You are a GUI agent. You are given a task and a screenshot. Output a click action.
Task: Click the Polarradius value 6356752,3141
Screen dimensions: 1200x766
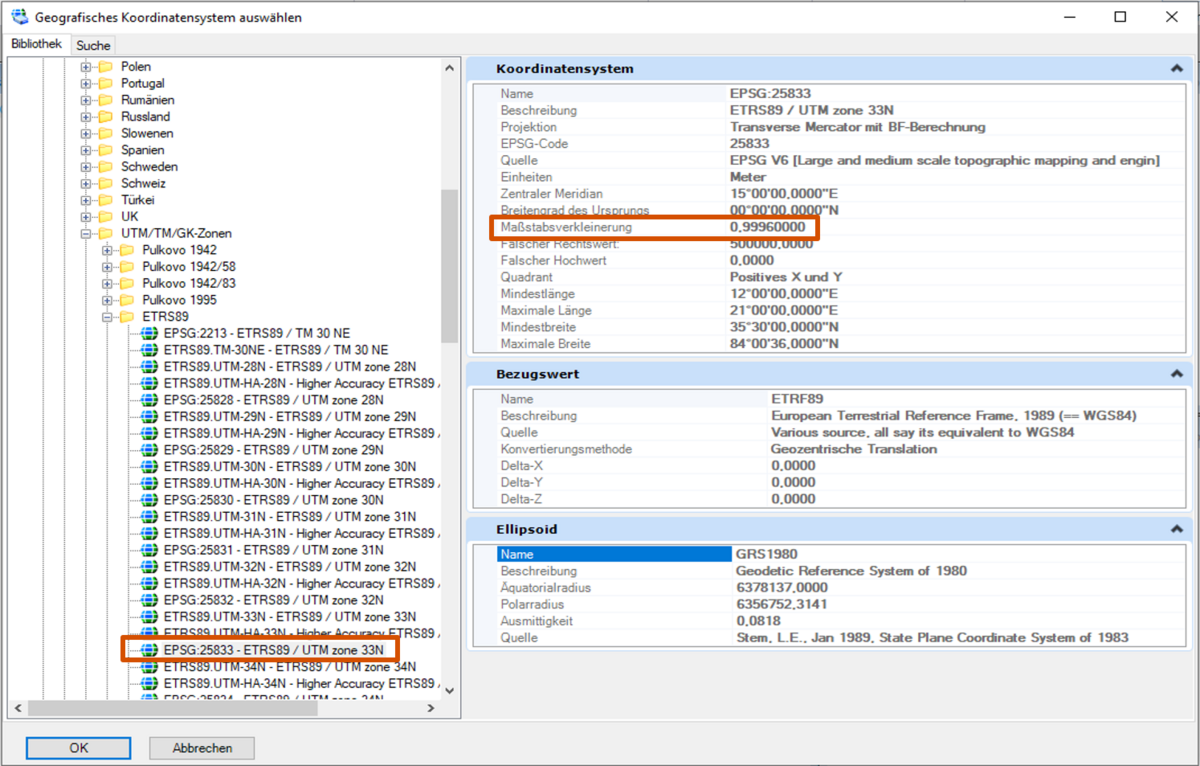(x=781, y=604)
